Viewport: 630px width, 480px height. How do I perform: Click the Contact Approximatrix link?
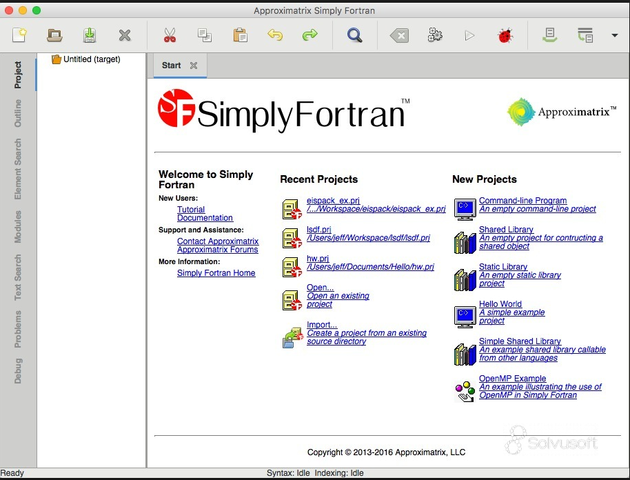click(218, 241)
